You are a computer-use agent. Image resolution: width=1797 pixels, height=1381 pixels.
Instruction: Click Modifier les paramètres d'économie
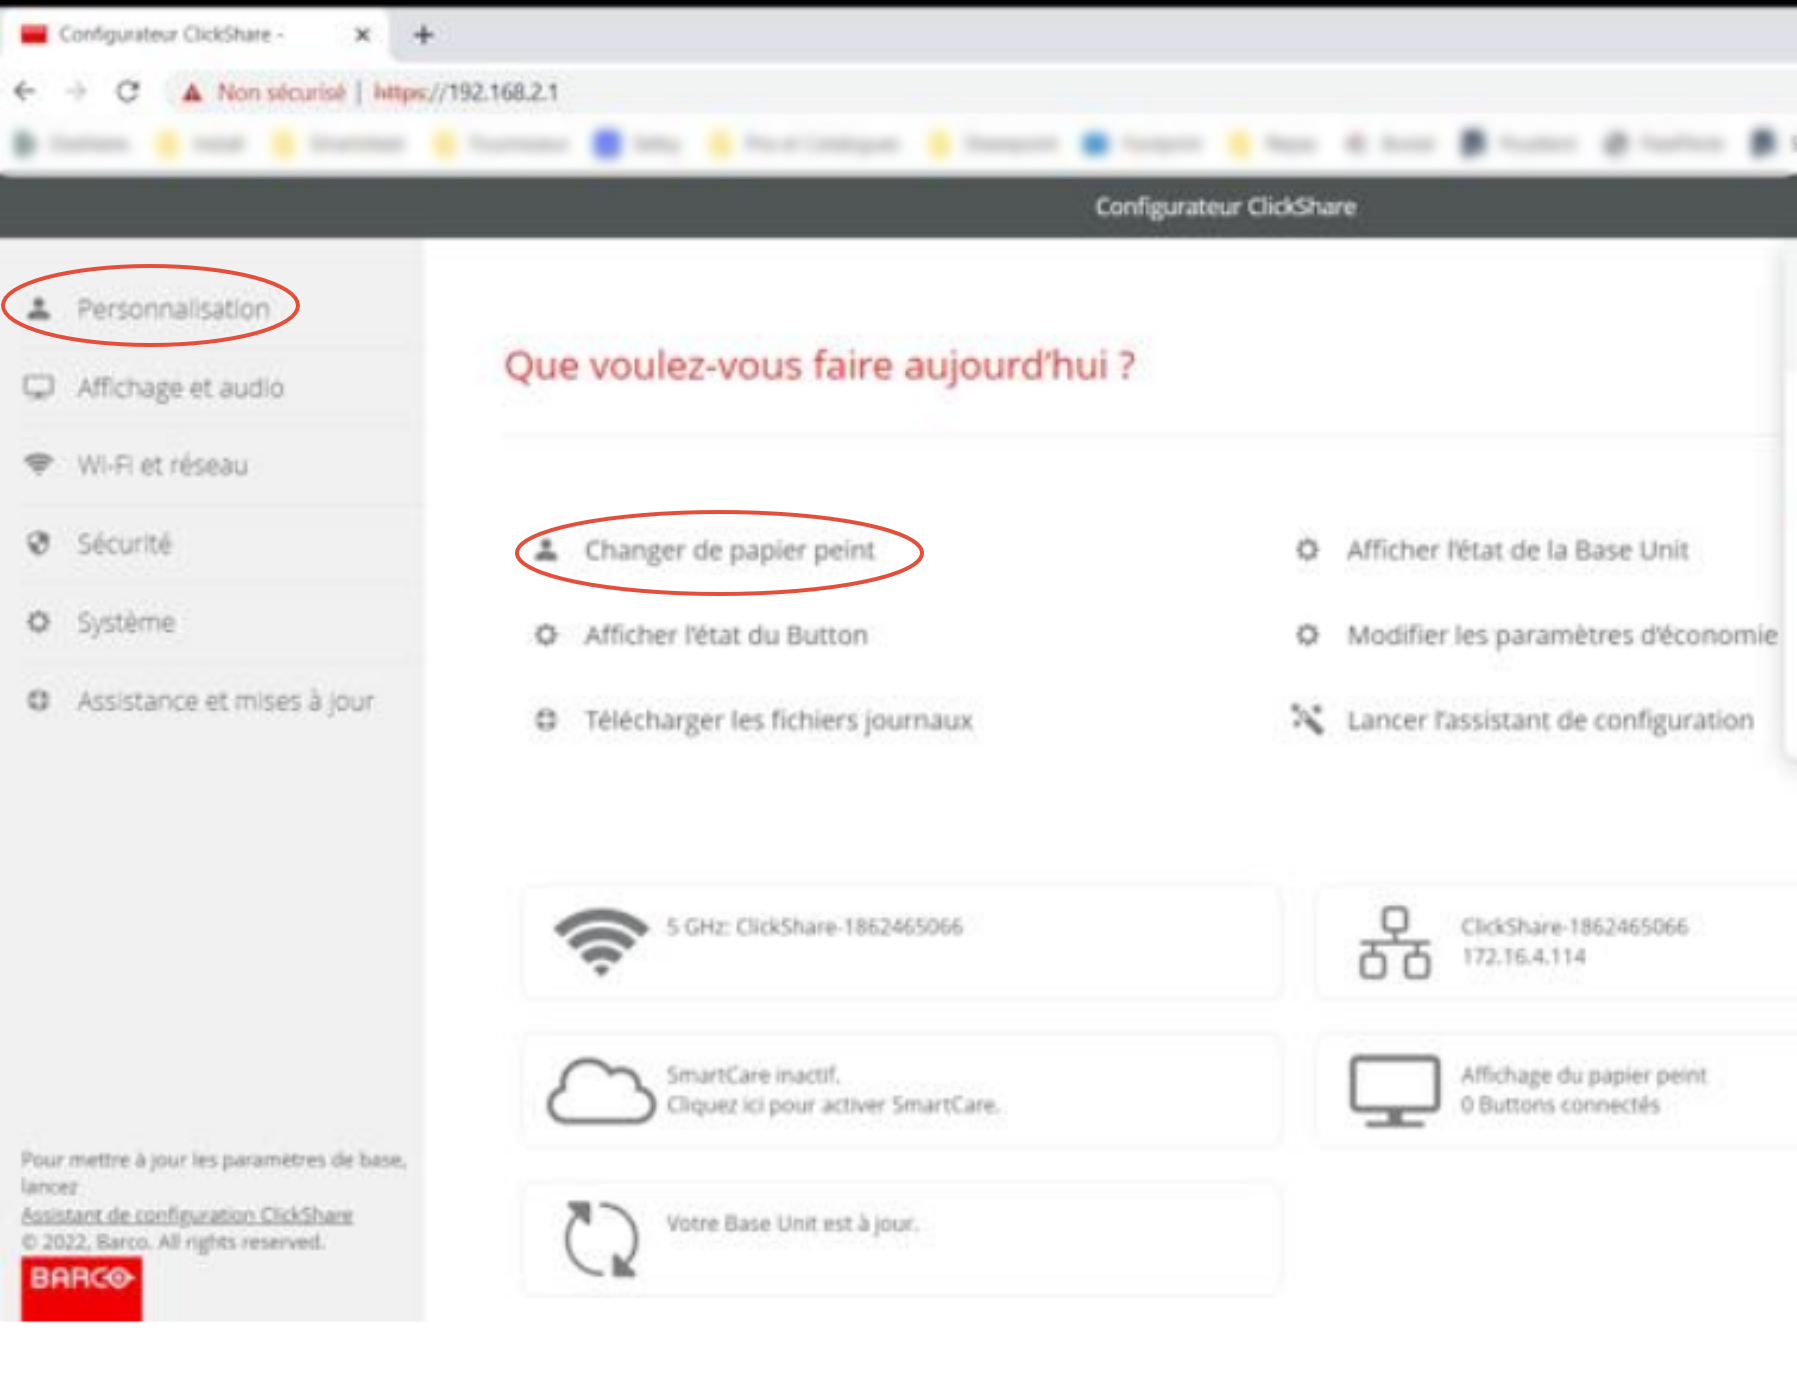[1562, 635]
